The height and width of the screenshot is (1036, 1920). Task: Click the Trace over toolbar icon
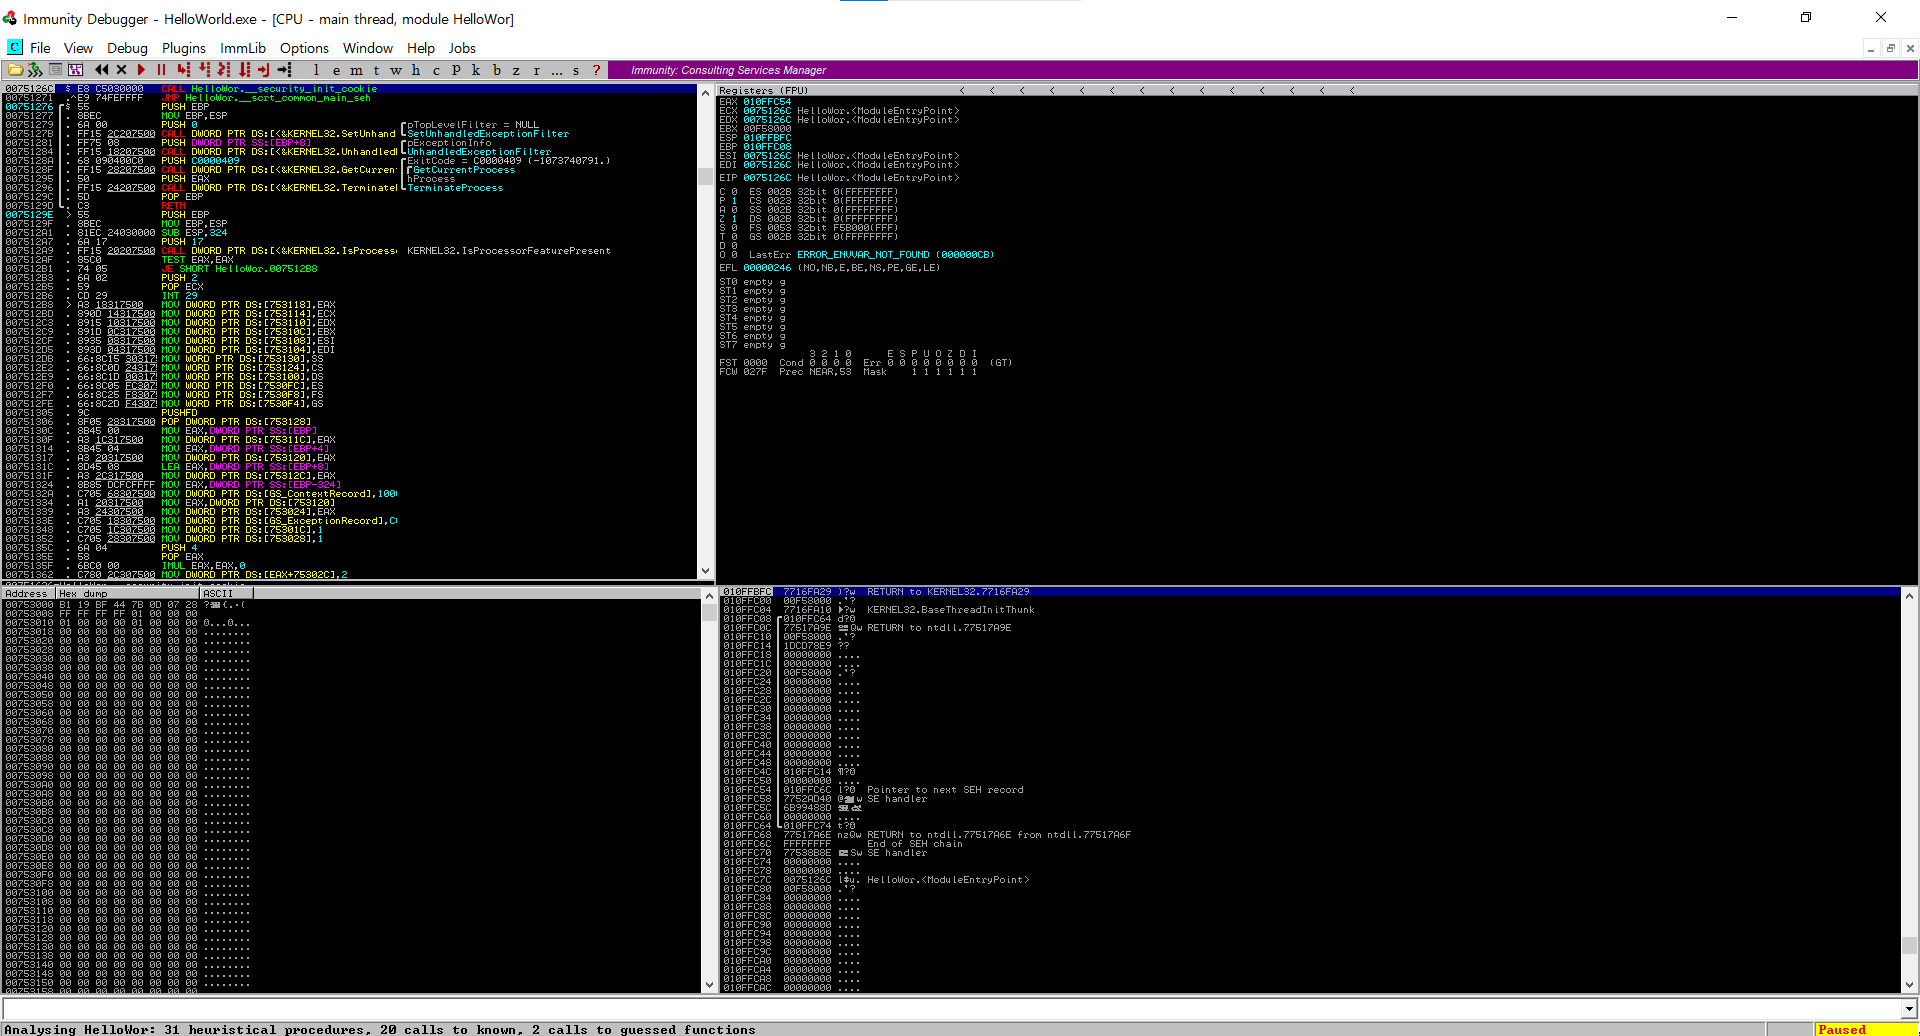pyautogui.click(x=244, y=70)
